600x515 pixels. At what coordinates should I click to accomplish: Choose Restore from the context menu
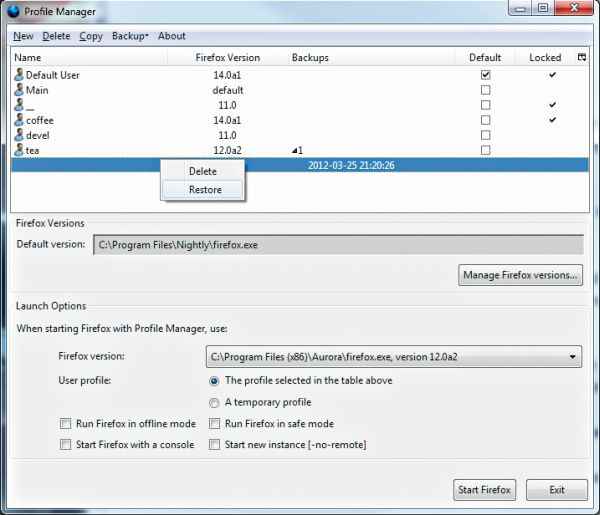point(203,189)
